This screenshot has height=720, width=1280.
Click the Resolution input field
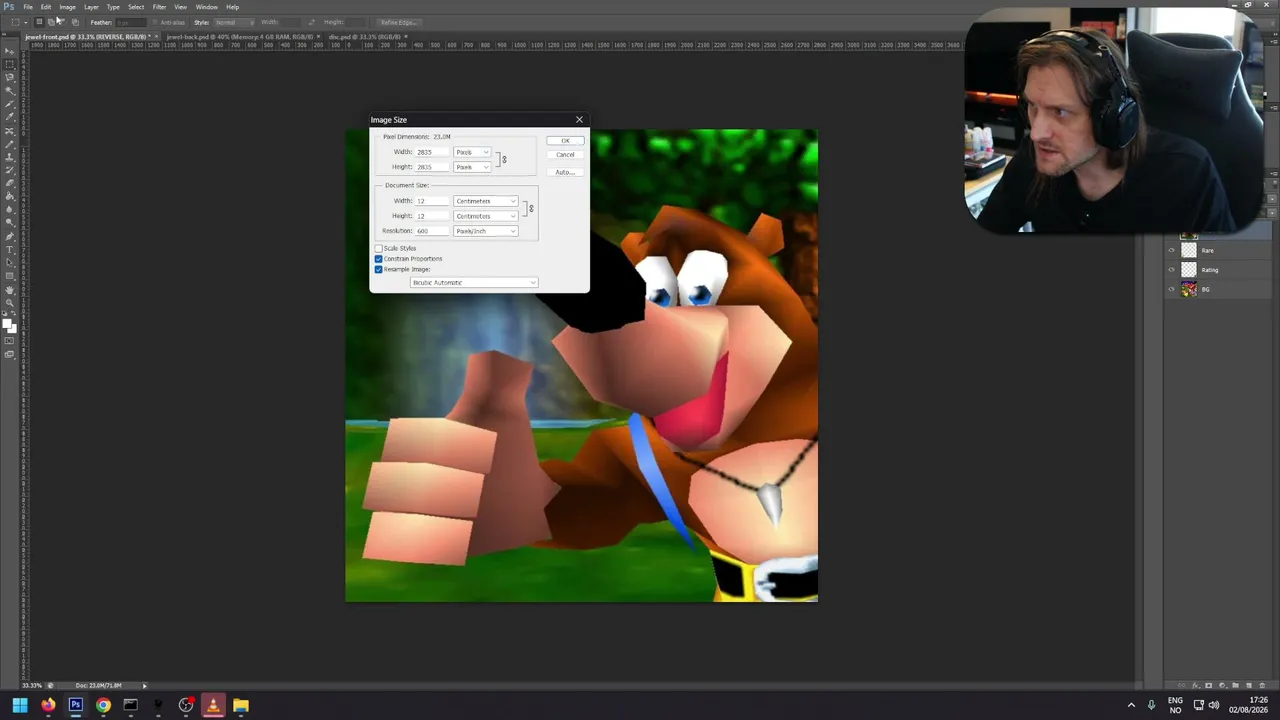coord(432,231)
